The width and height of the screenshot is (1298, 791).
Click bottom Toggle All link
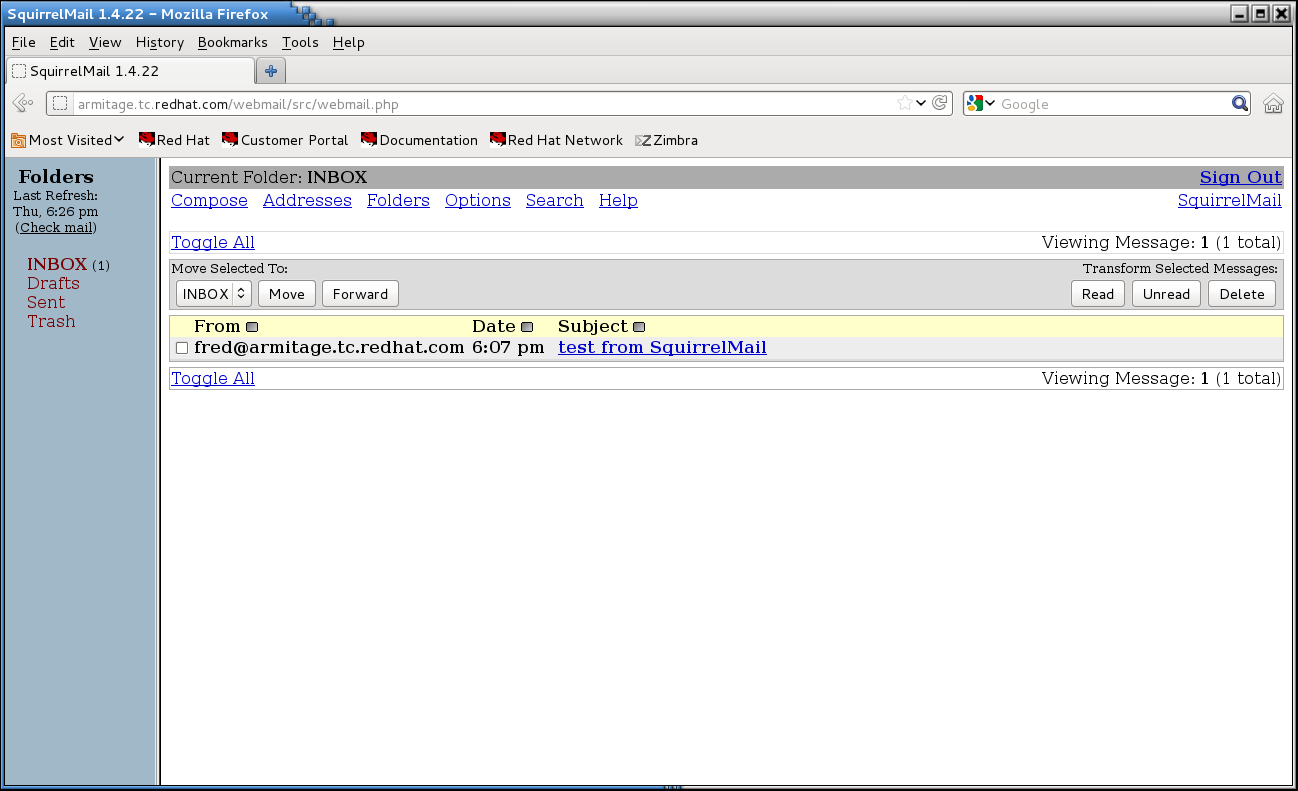(213, 378)
